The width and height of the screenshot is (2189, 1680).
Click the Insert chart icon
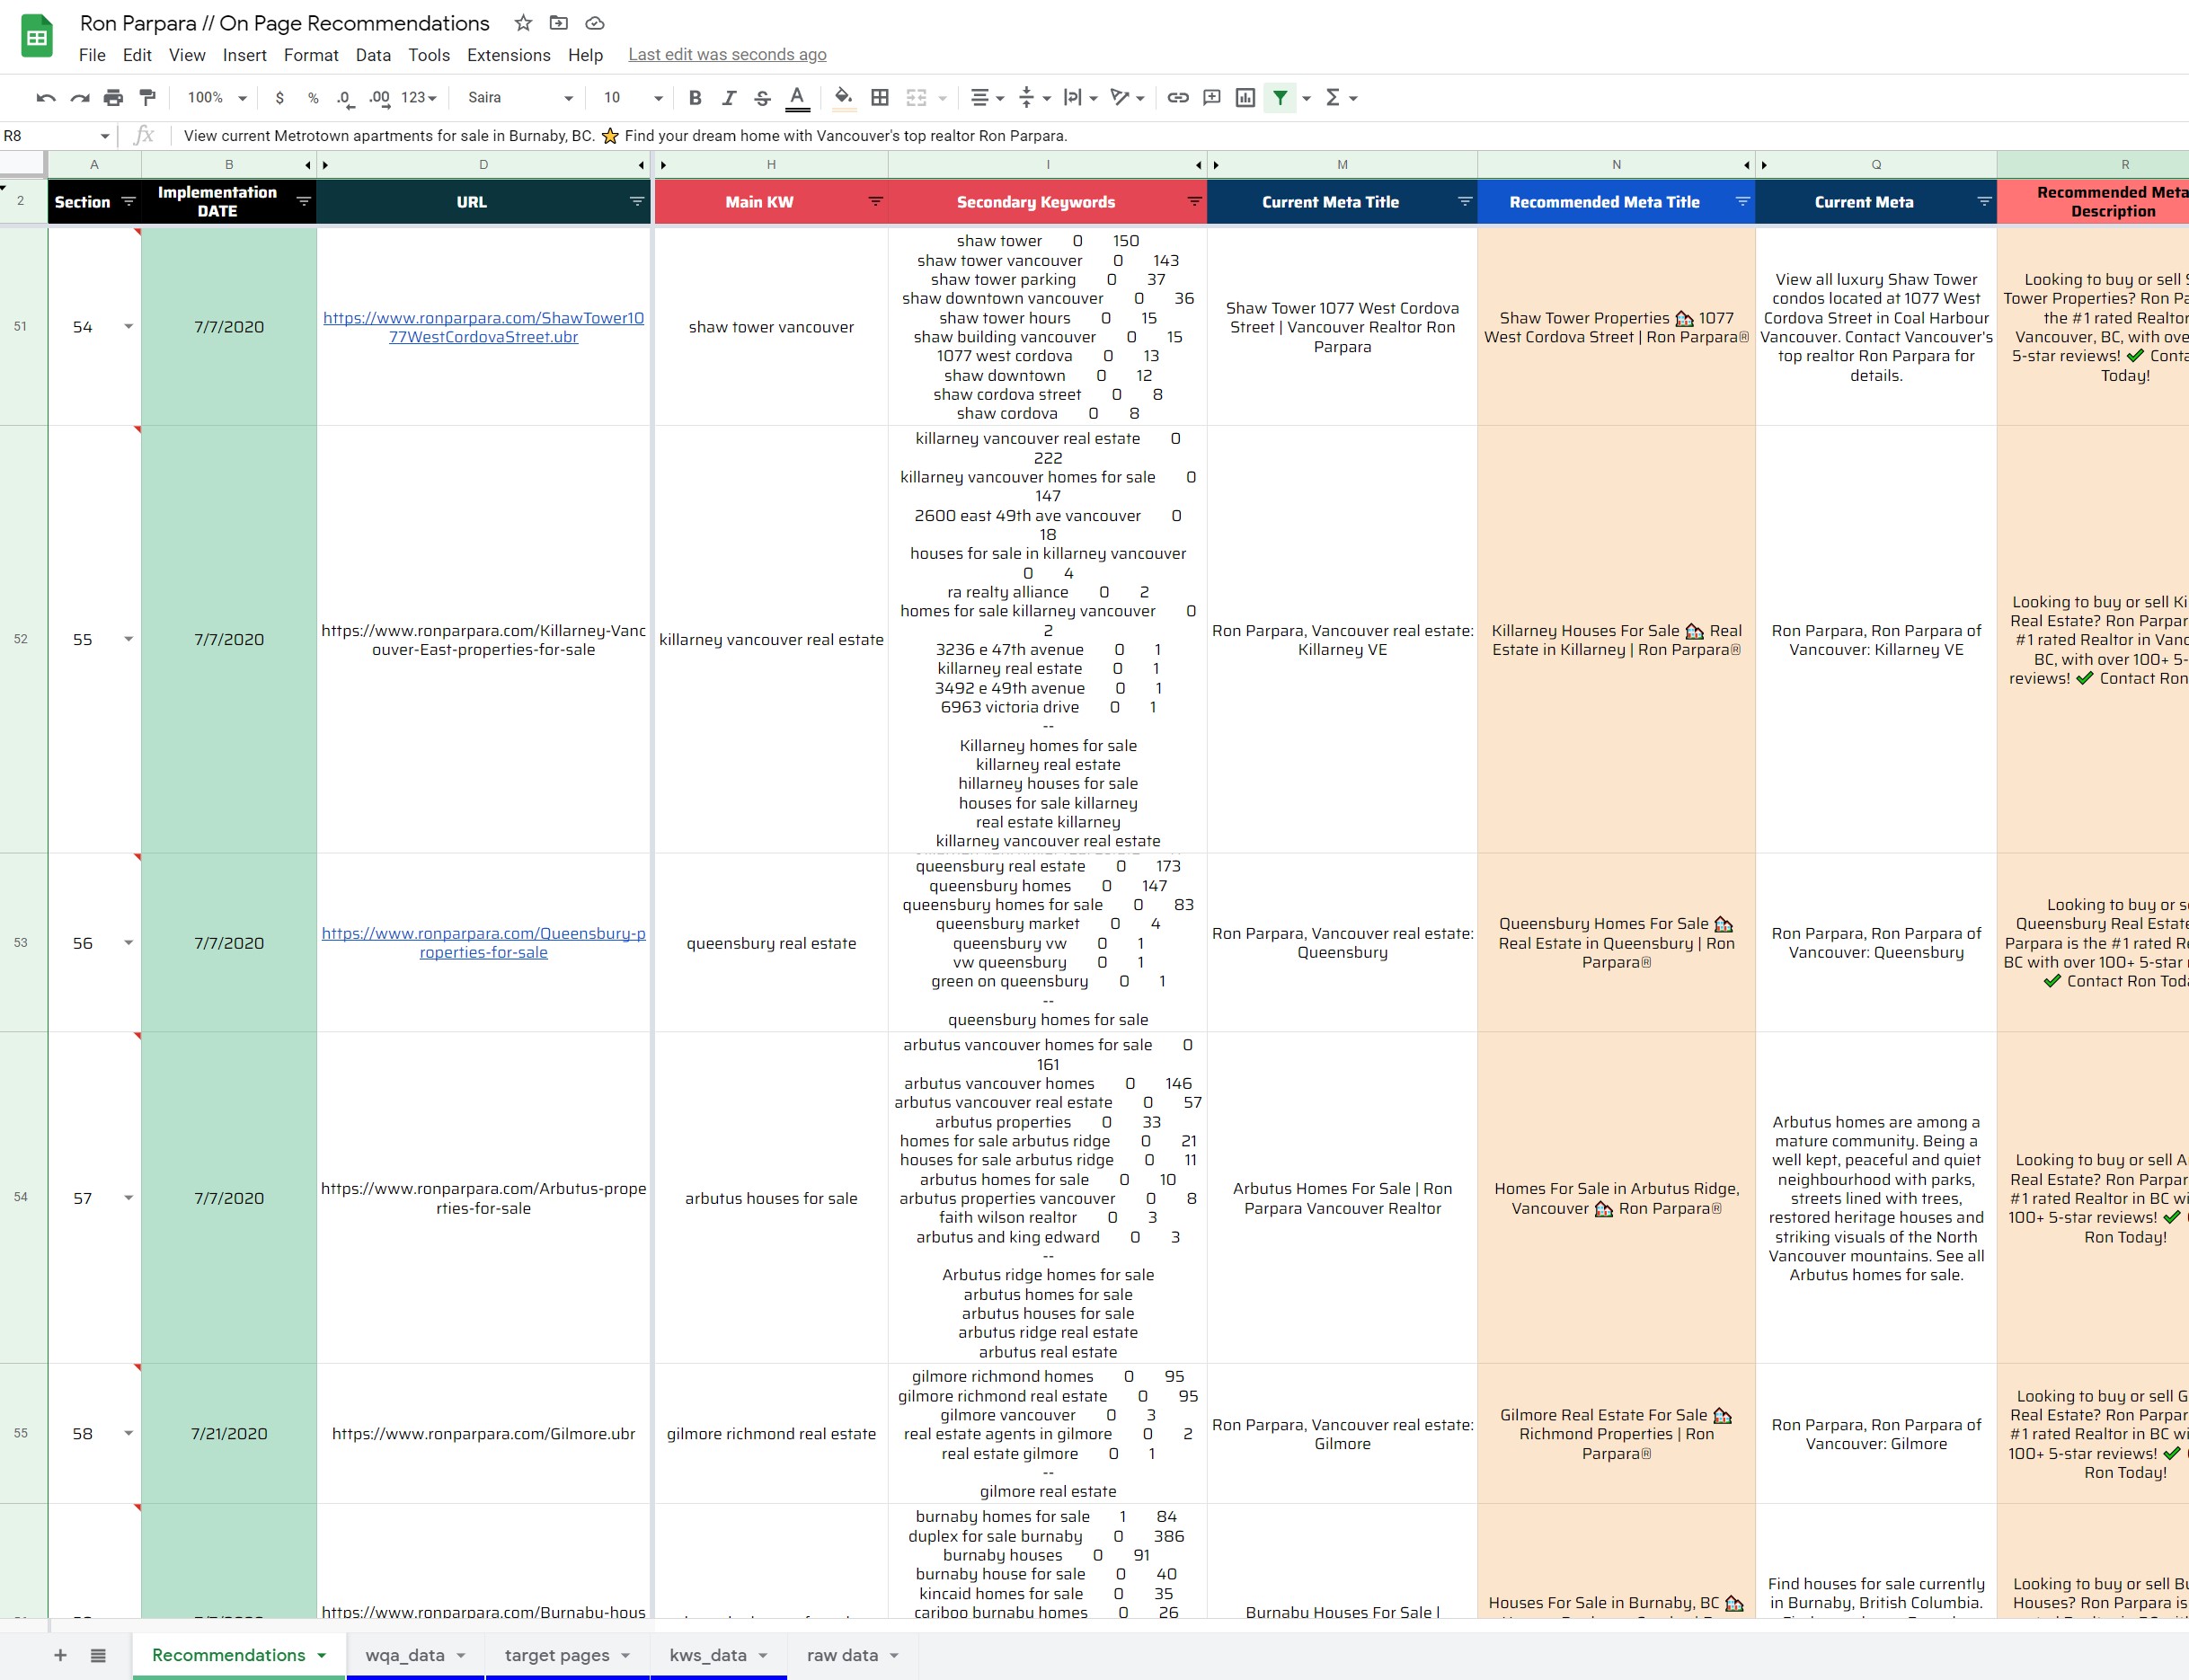coord(1245,97)
